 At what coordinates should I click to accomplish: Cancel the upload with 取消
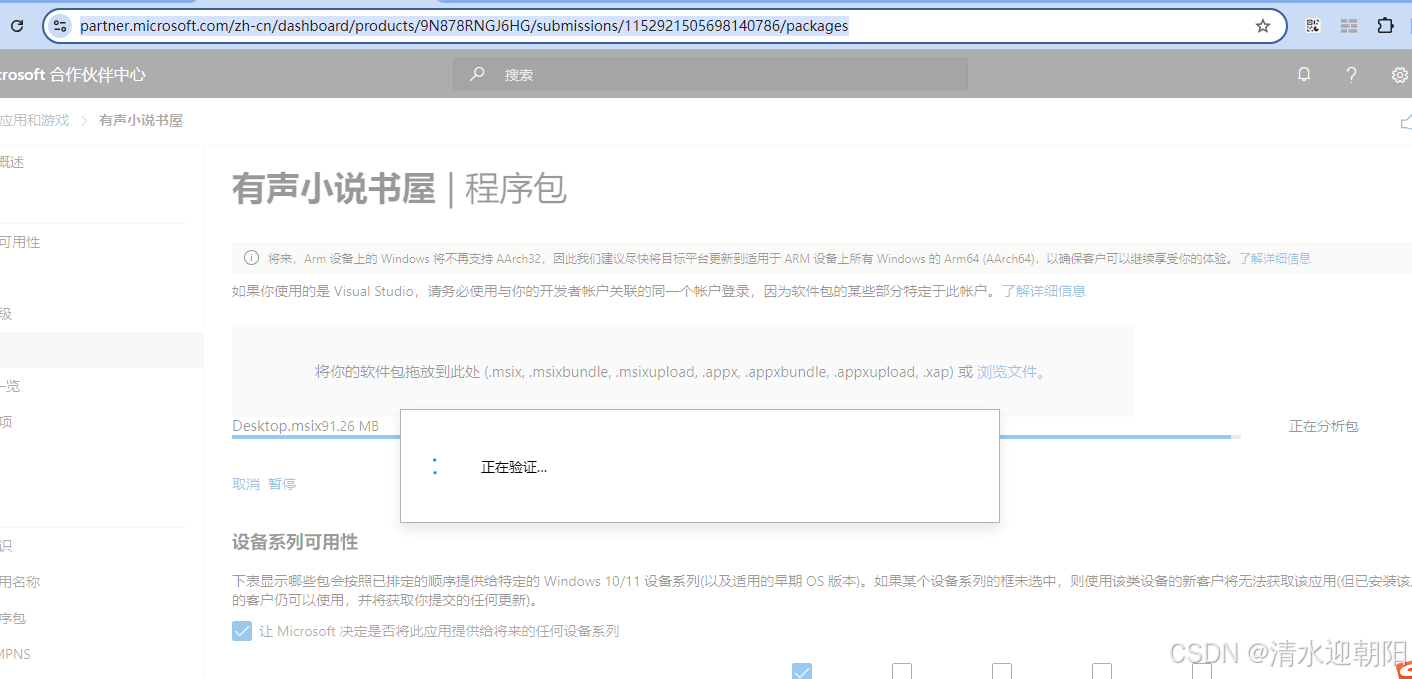246,484
